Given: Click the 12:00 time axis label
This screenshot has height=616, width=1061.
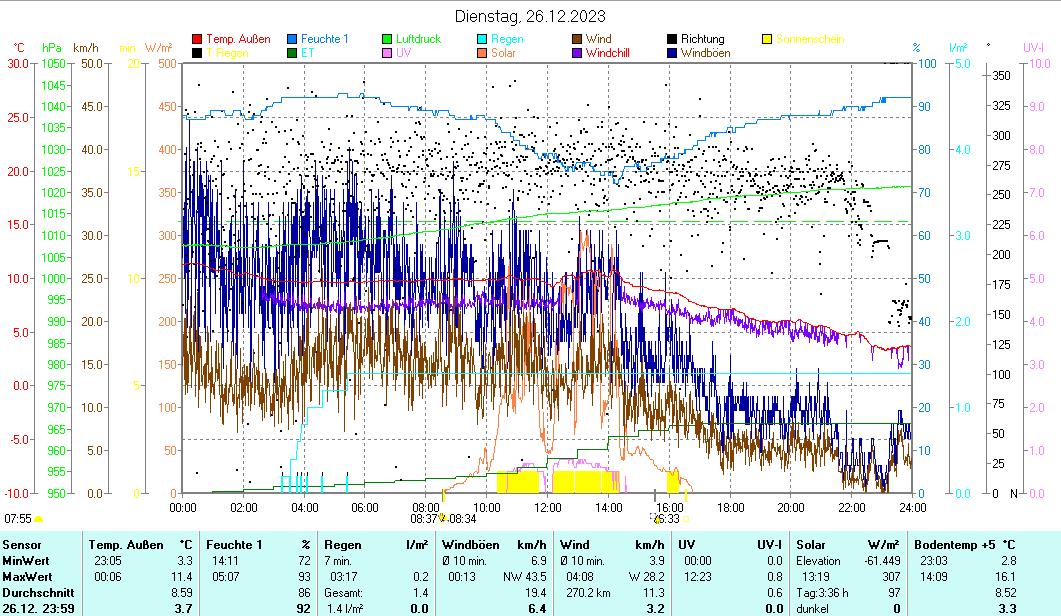Looking at the screenshot, I should coord(547,507).
